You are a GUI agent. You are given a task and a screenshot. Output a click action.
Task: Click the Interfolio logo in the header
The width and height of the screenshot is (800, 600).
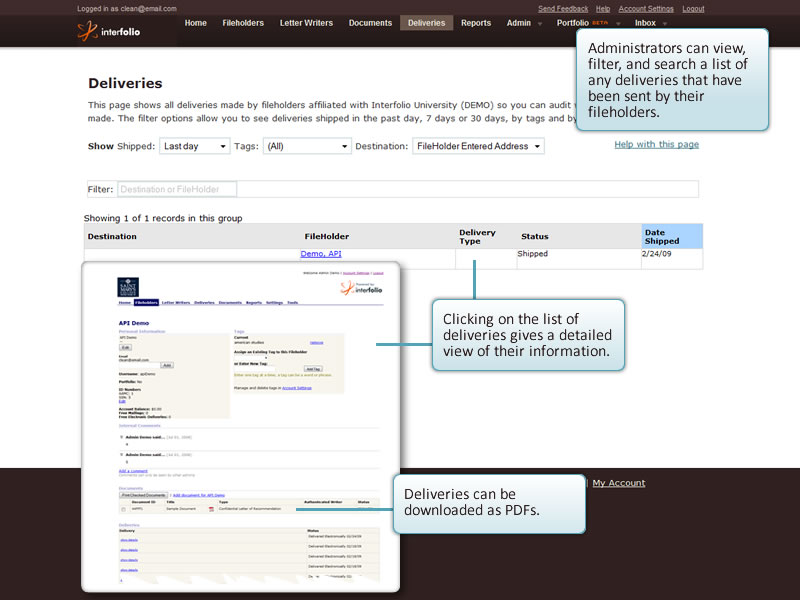(x=109, y=31)
